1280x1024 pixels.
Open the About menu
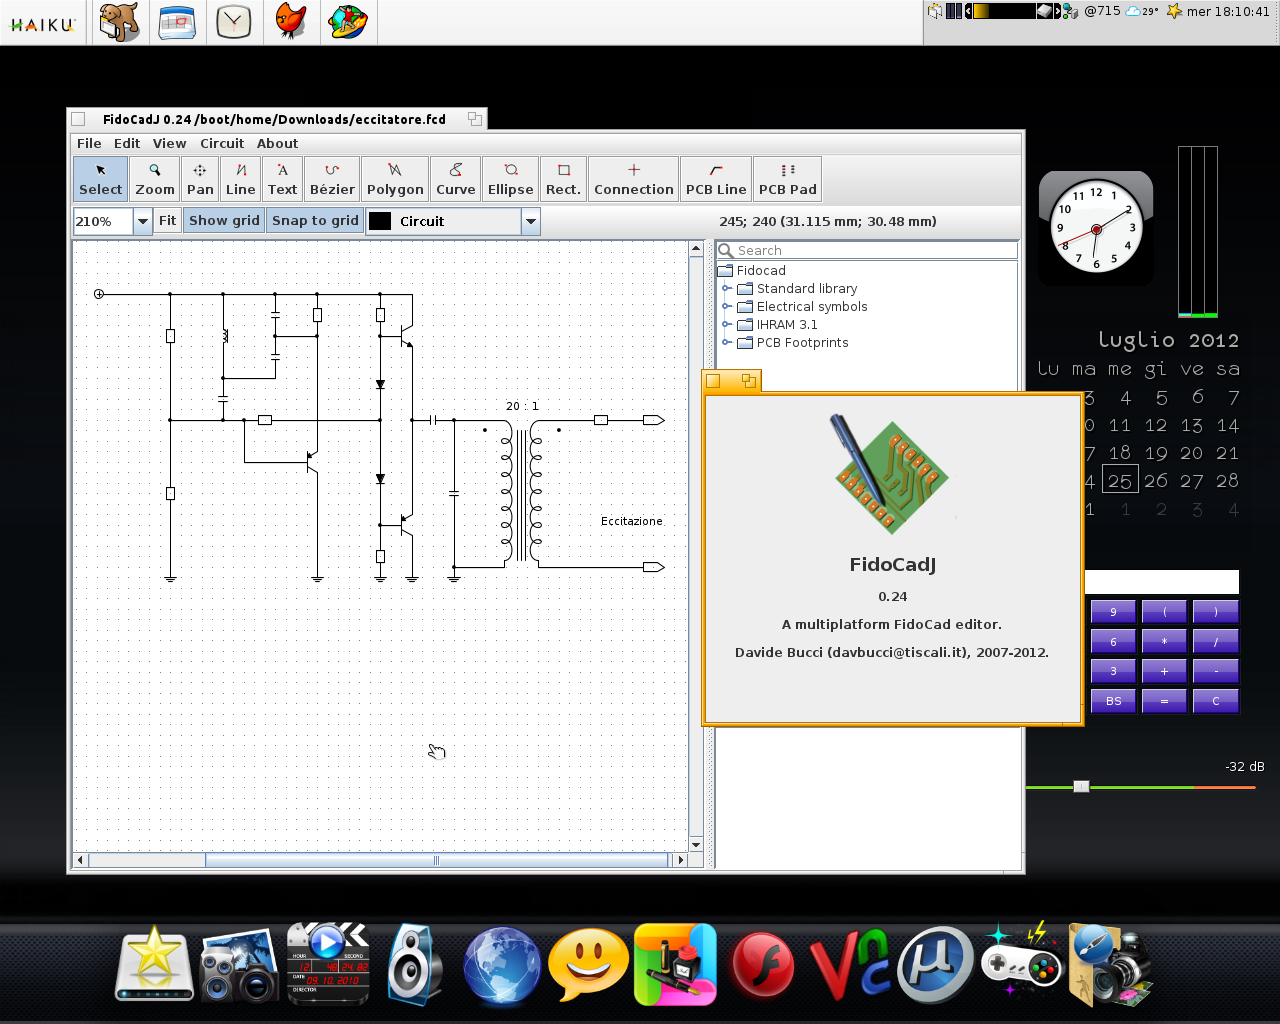pos(277,144)
